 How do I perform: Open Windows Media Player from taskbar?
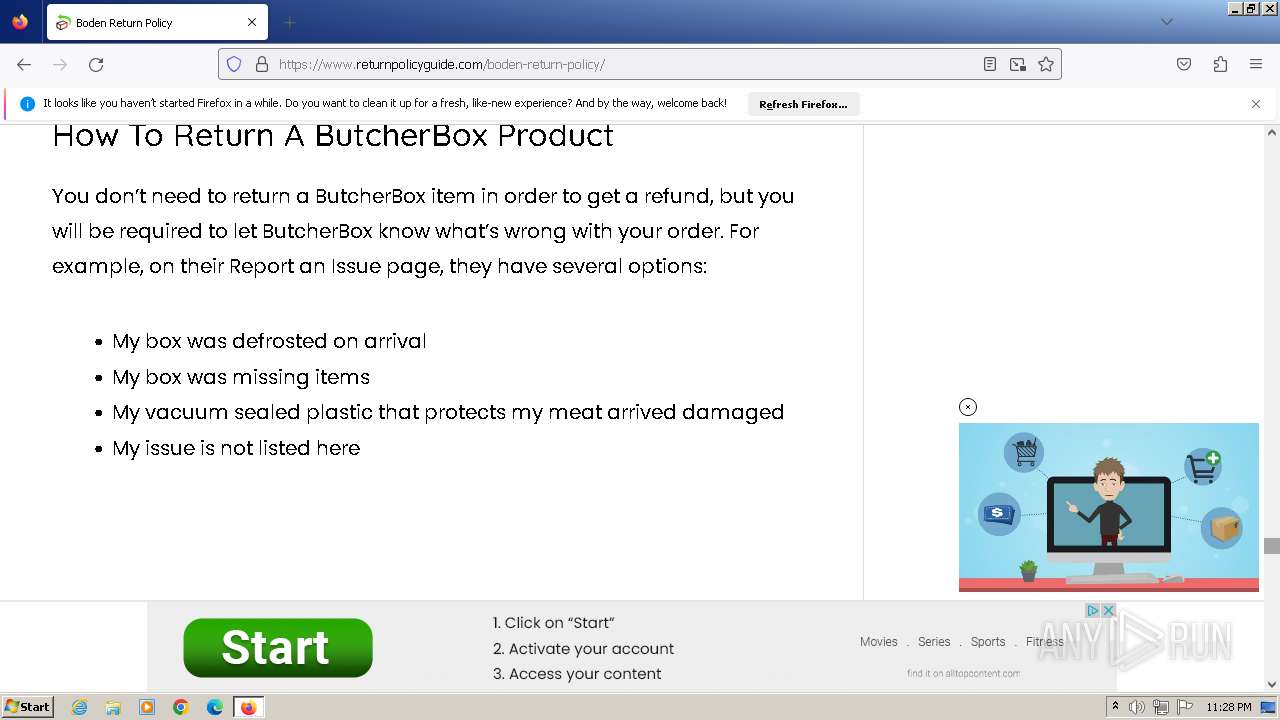point(147,707)
